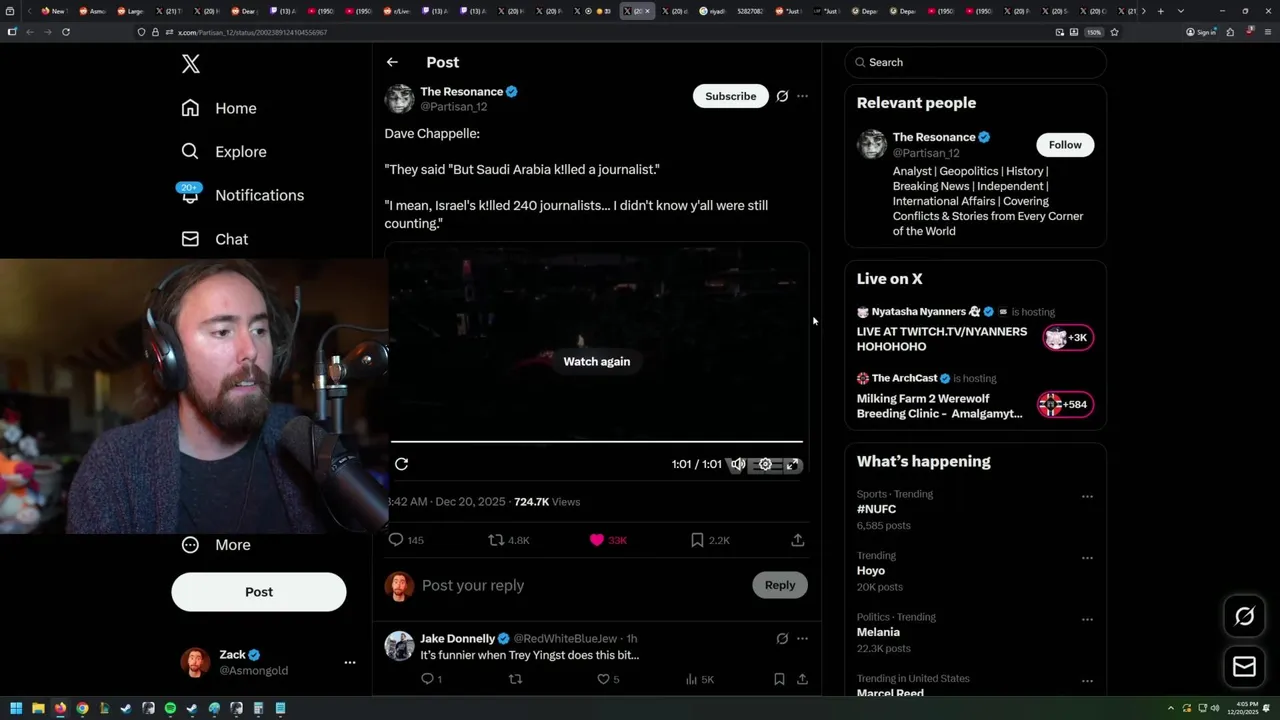The image size is (1280, 720).
Task: Click the browser address bar URL
Action: point(252,32)
